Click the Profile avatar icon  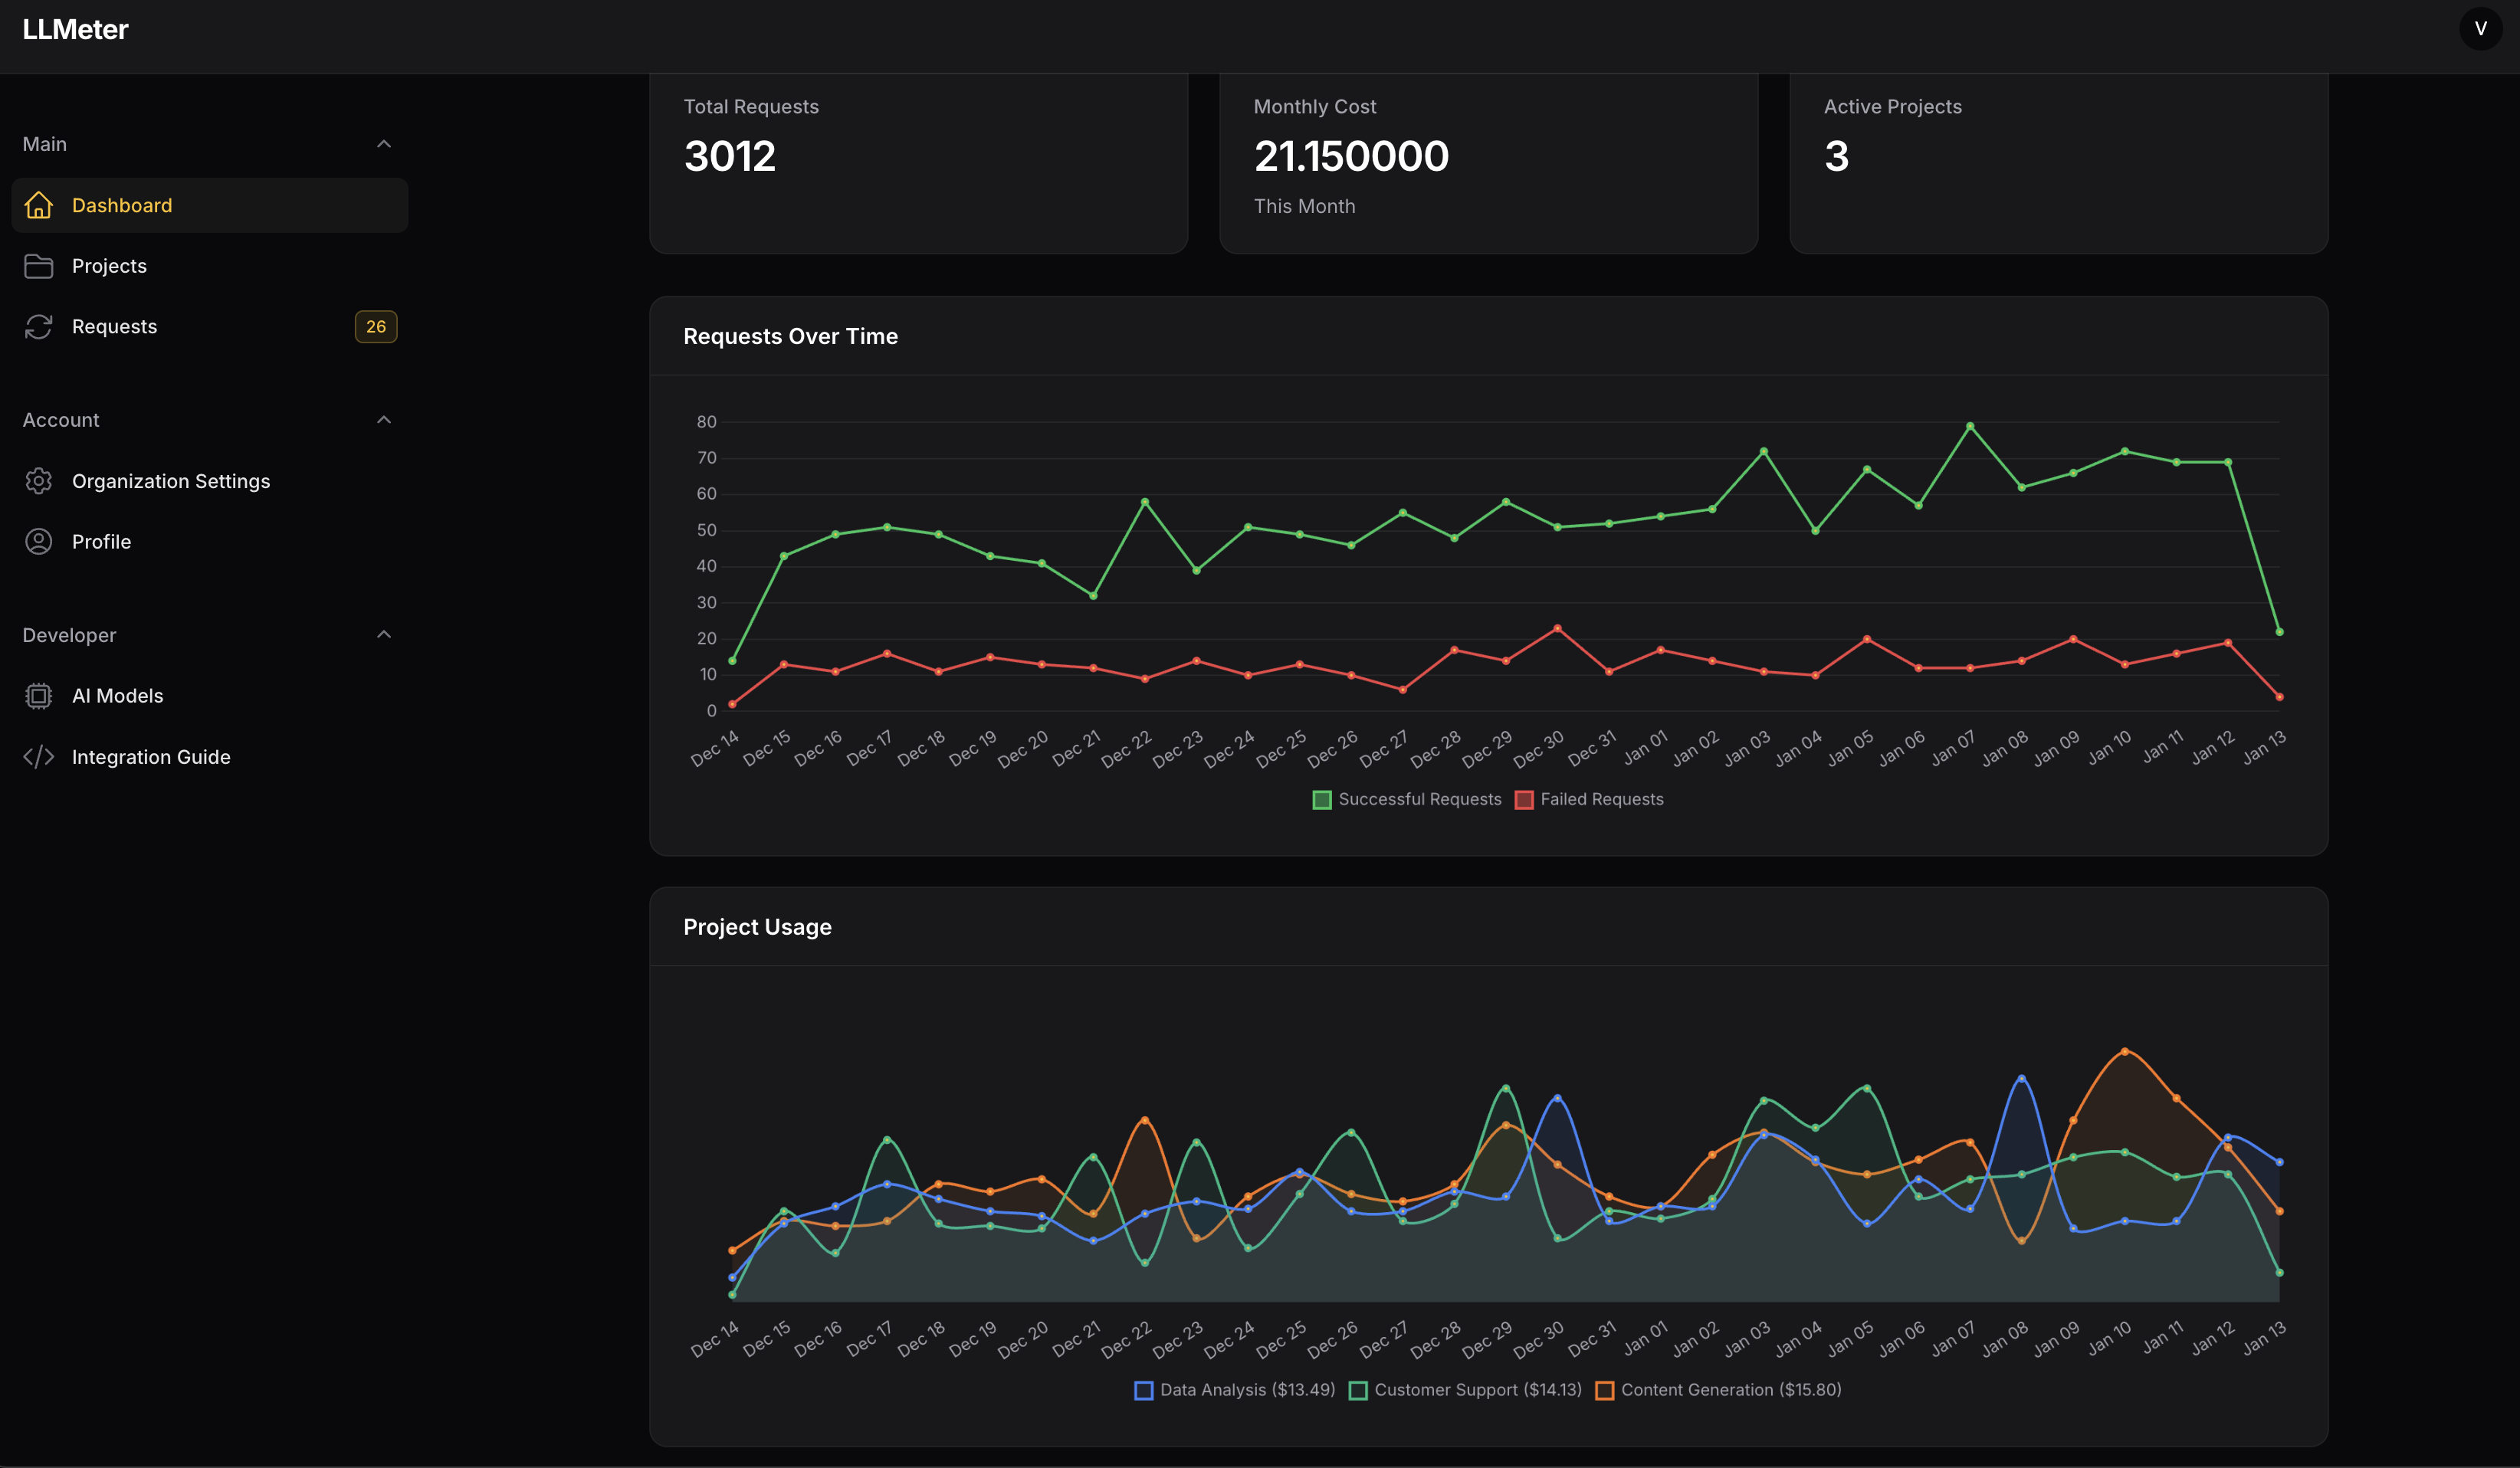(x=39, y=541)
